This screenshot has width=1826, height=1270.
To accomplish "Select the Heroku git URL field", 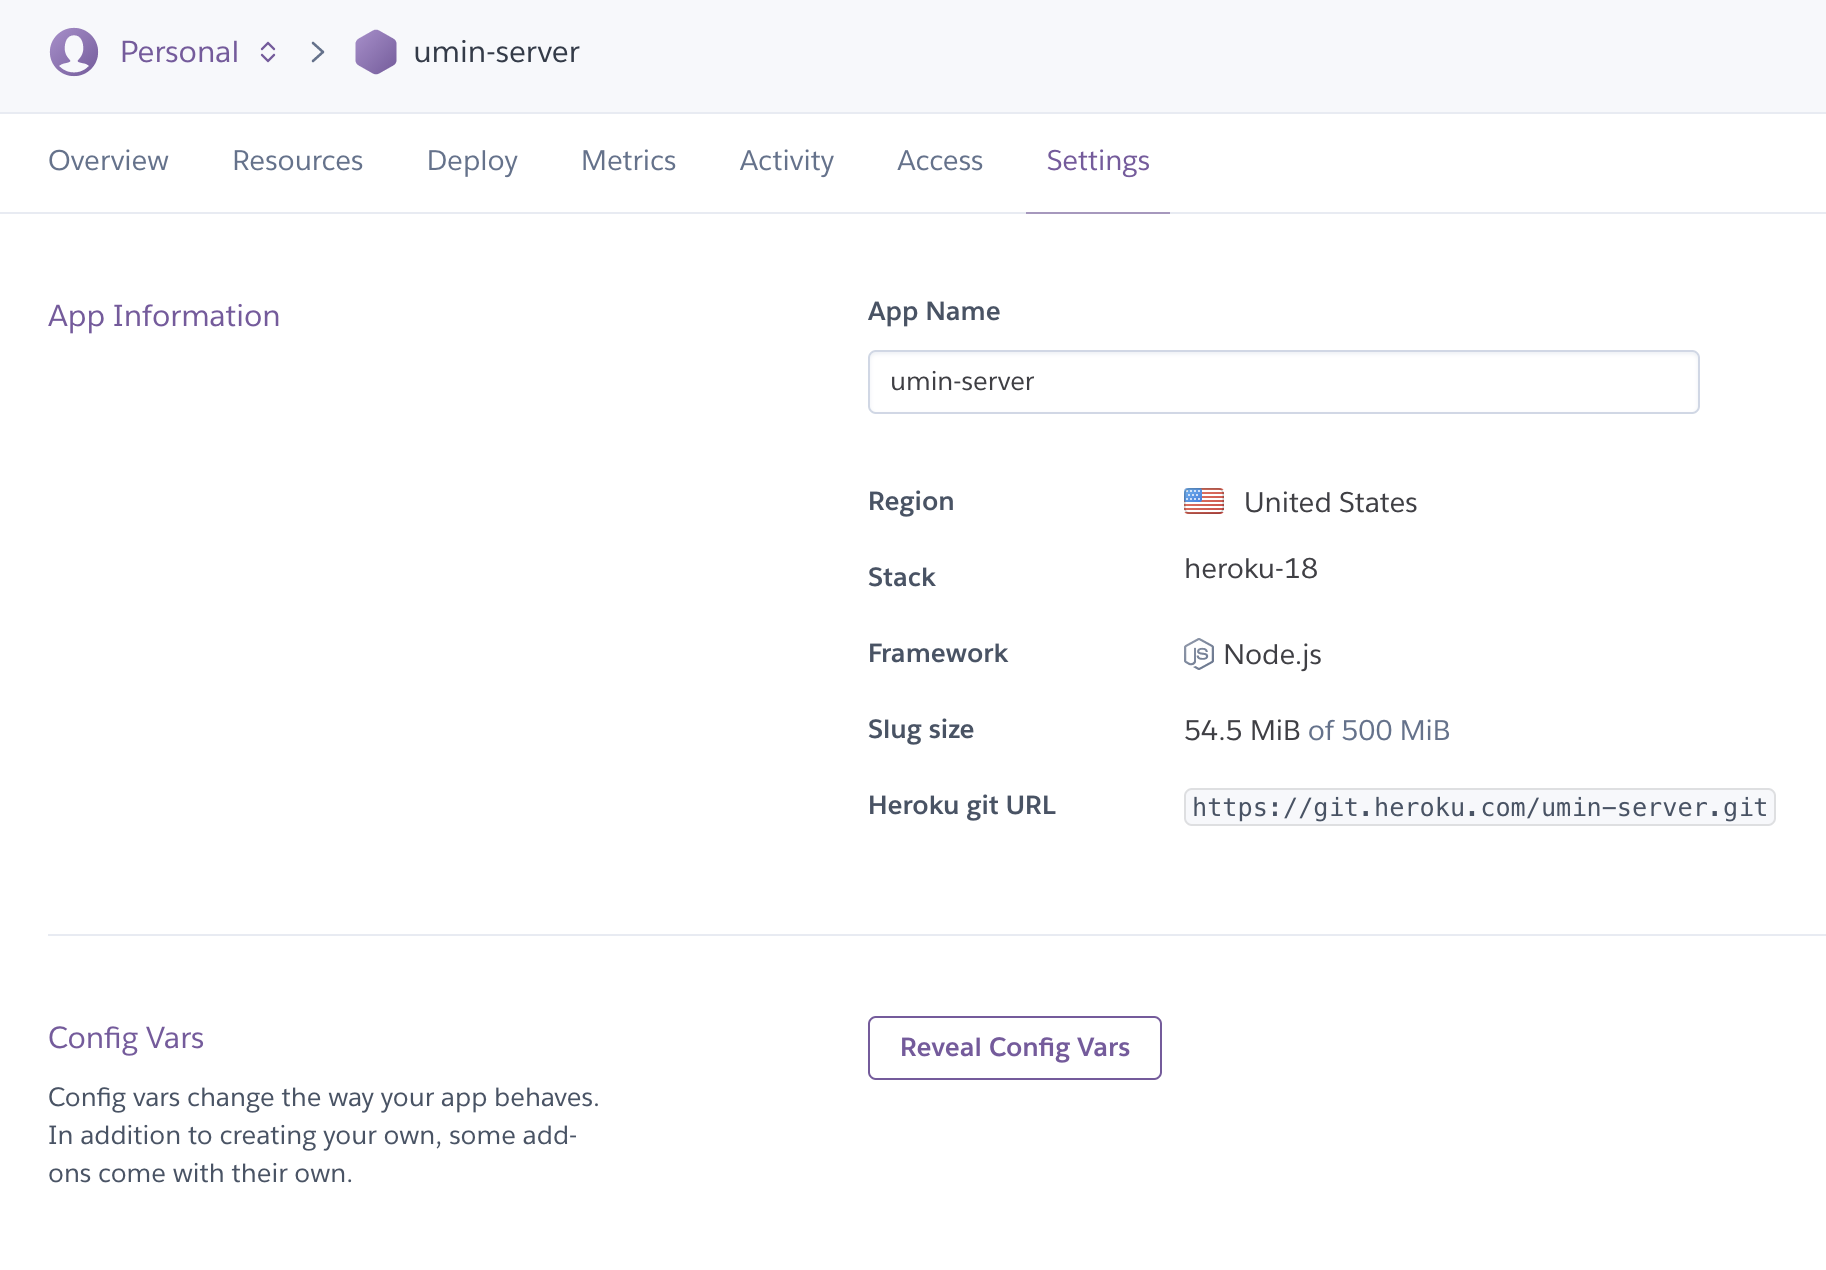I will pyautogui.click(x=1479, y=807).
